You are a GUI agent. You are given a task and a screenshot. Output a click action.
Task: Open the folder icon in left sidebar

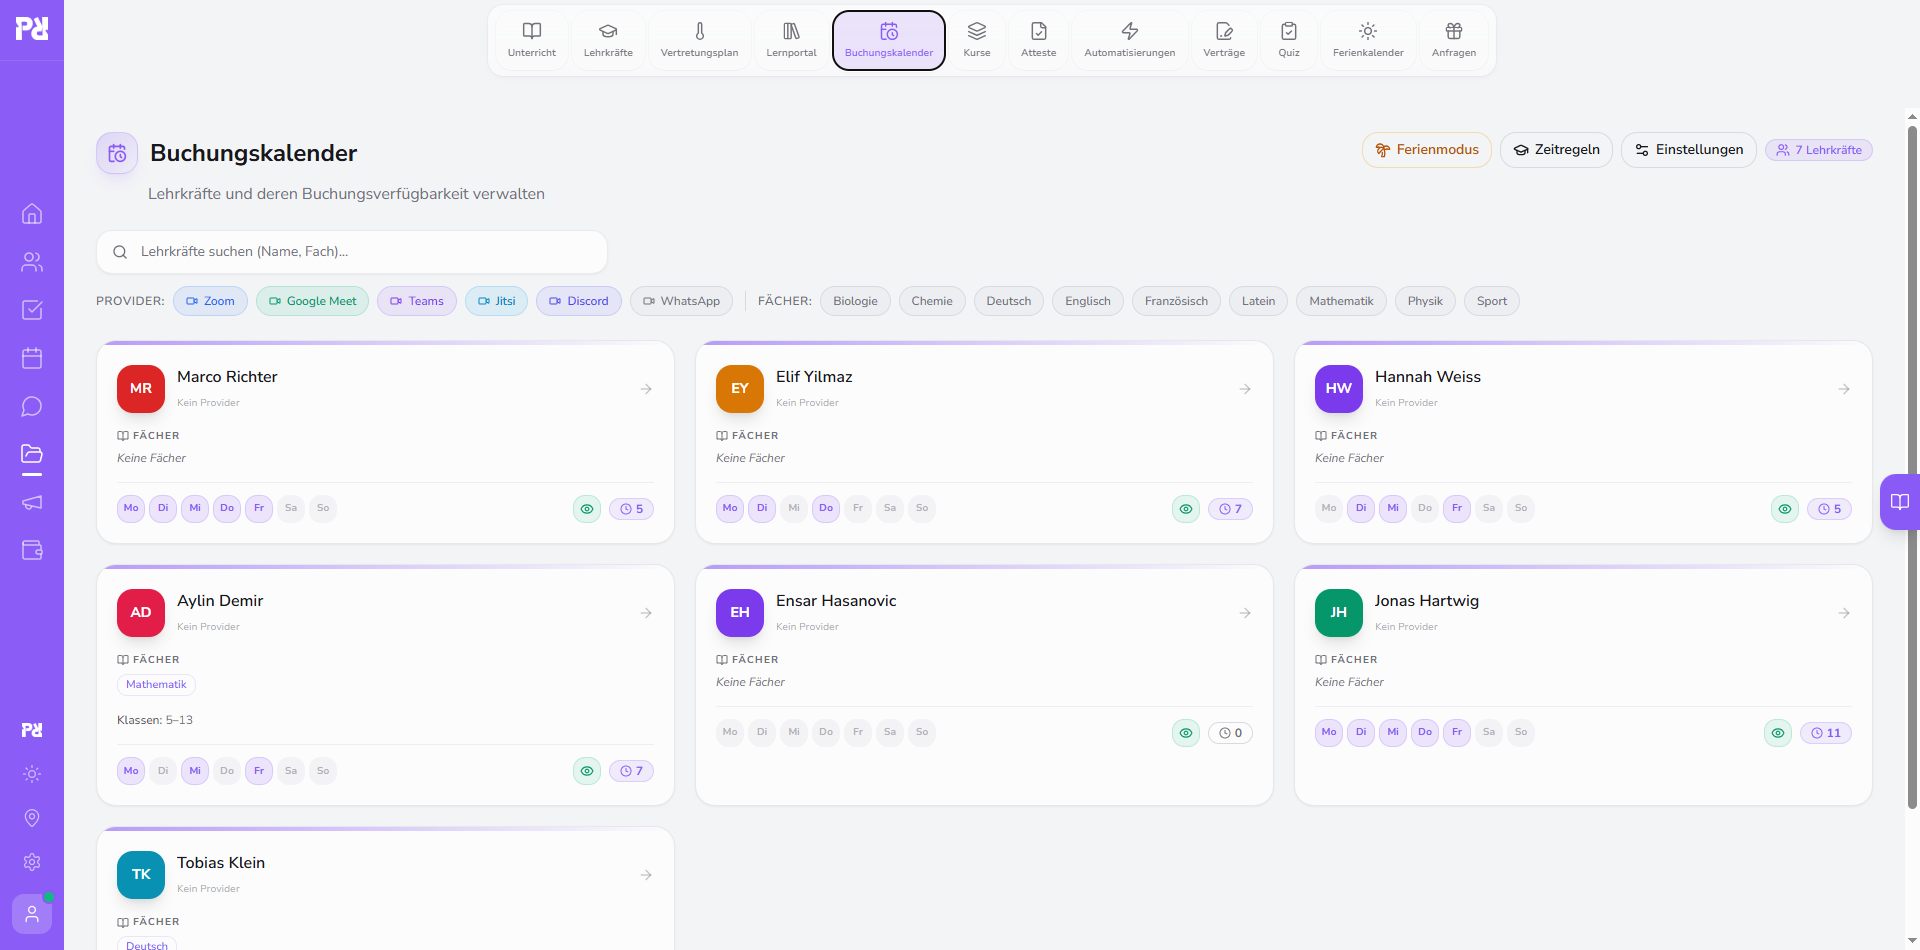32,454
